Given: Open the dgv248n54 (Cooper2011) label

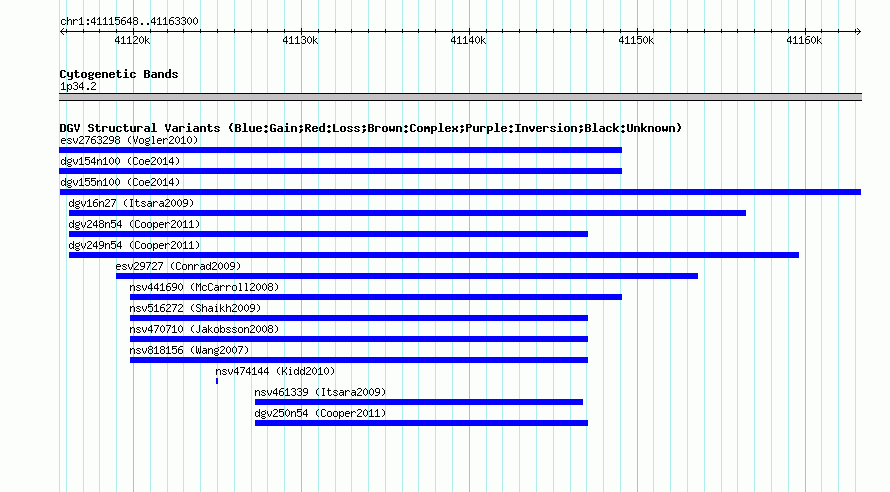Looking at the screenshot, I should 134,224.
